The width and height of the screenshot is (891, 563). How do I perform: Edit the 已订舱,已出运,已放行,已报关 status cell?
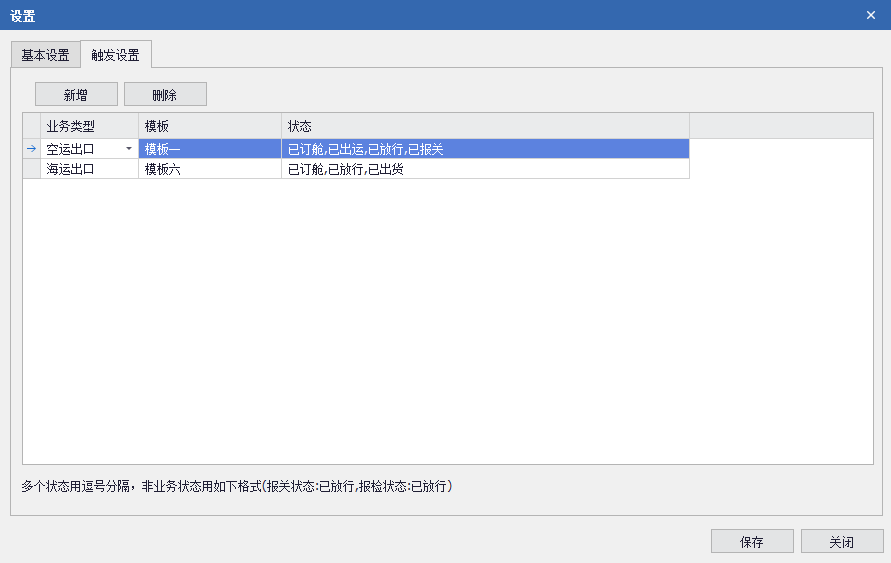click(x=485, y=149)
